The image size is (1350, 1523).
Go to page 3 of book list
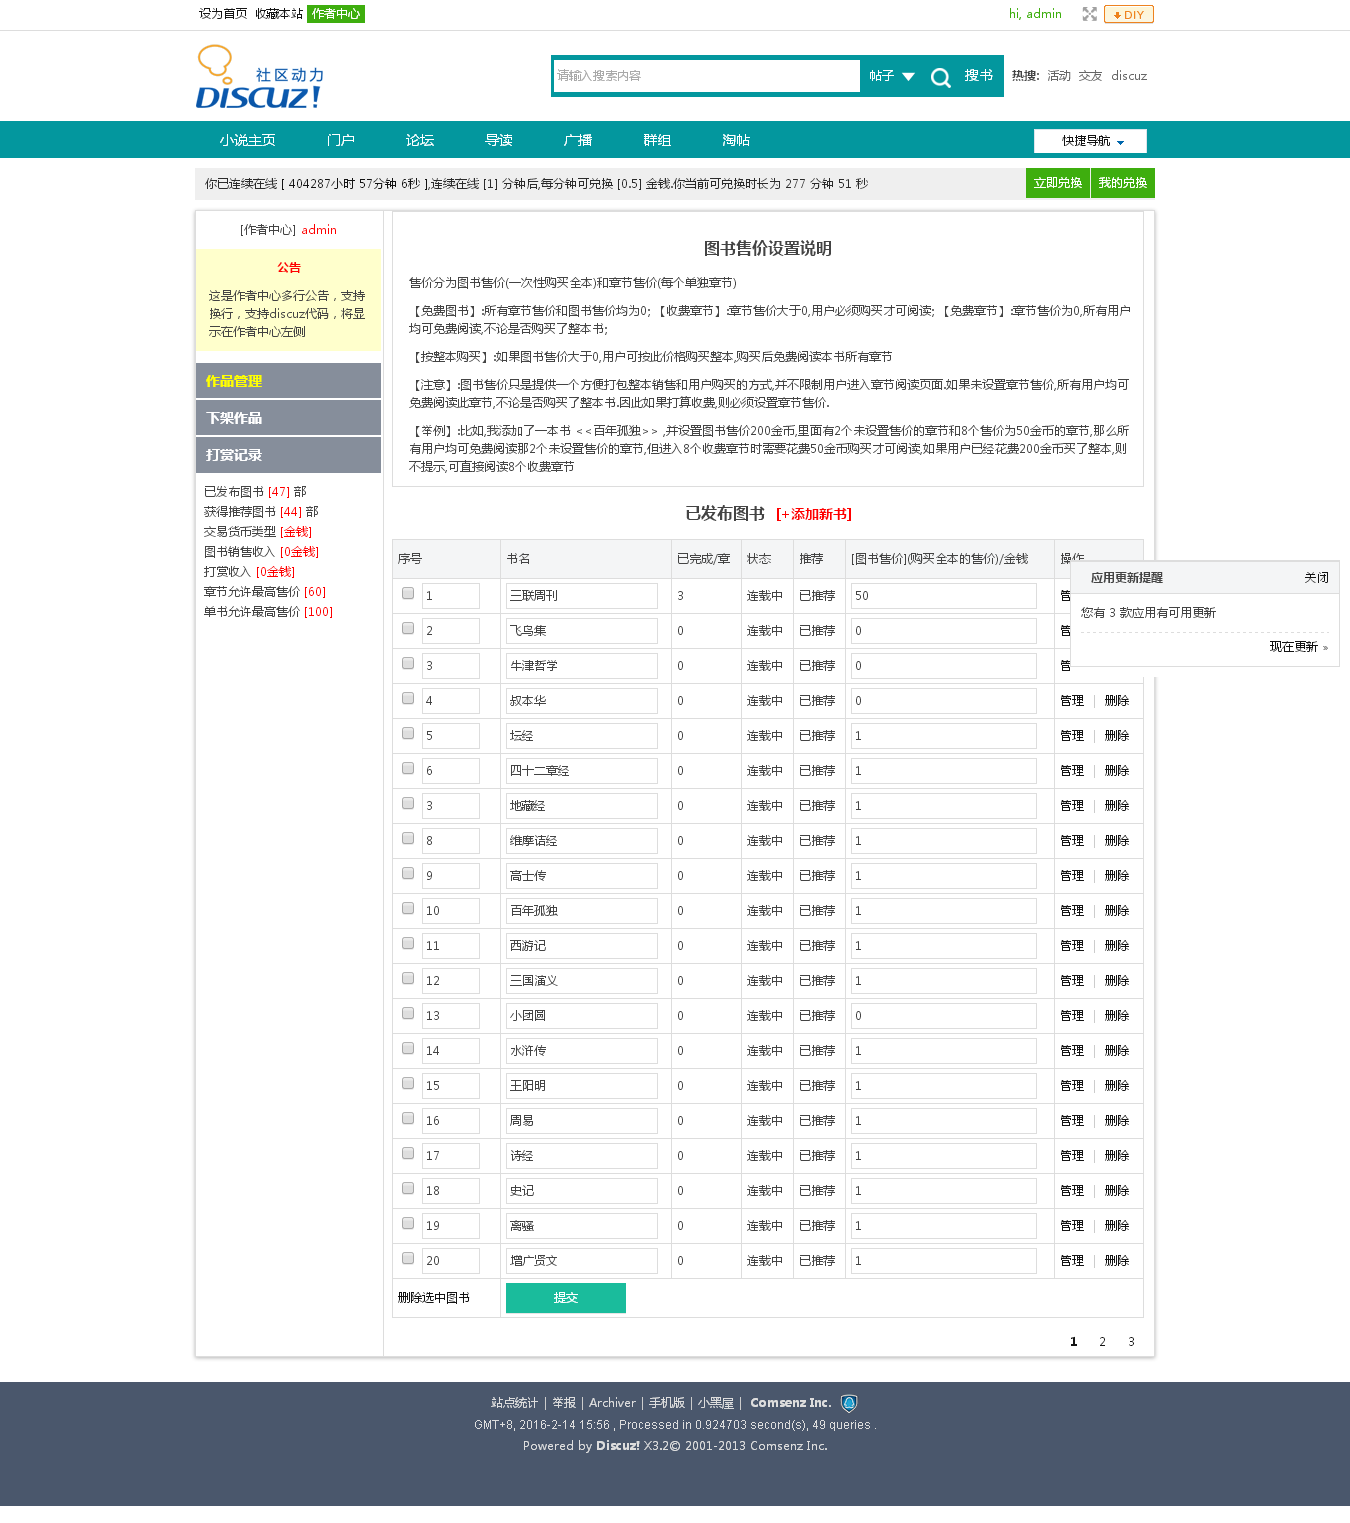point(1132,1342)
